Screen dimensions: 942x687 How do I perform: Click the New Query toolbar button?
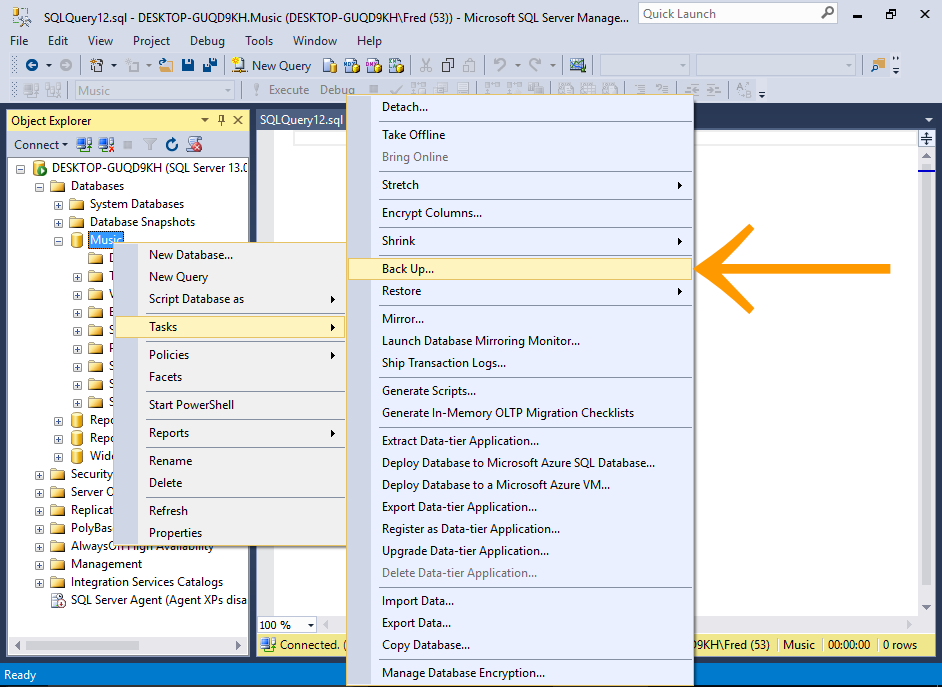click(271, 65)
